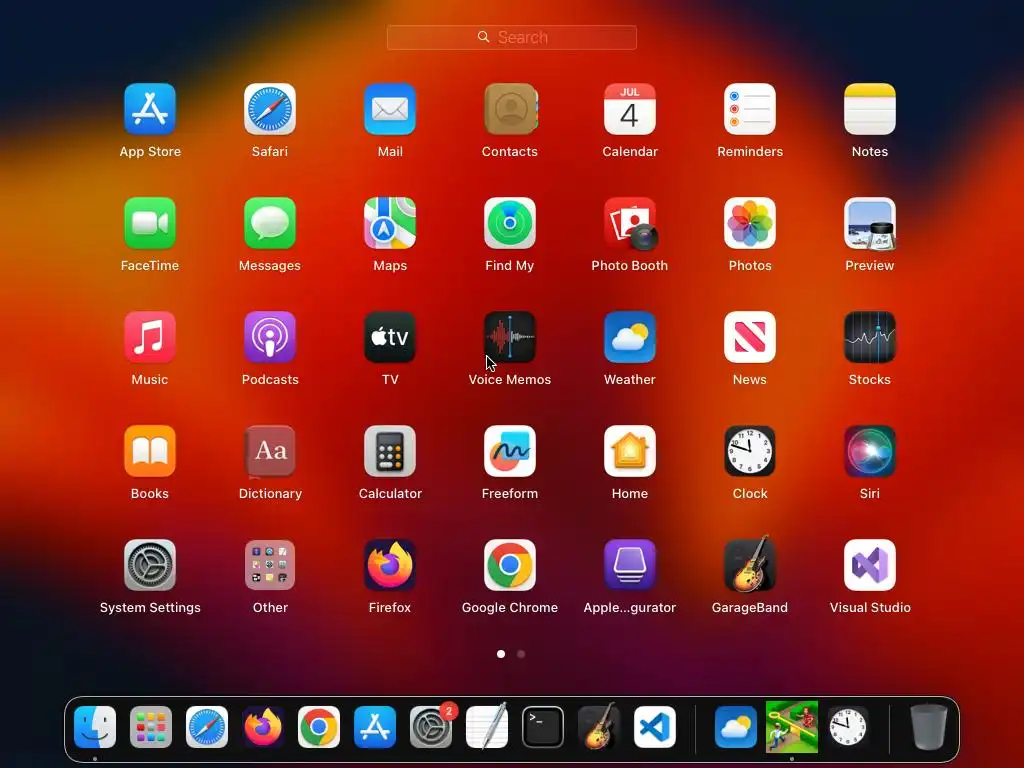Open Calendar showing JUL 4
Screen dimensions: 1024x768
[x=630, y=109]
